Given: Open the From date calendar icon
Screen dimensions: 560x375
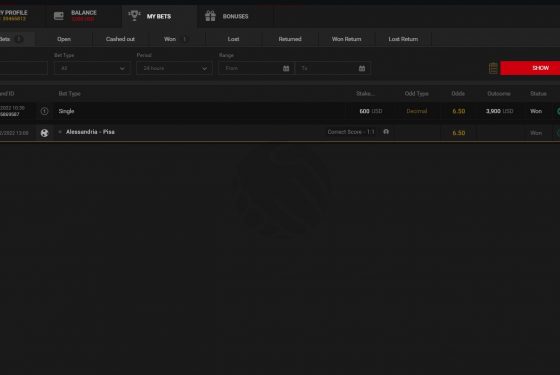Looking at the screenshot, I should tap(286, 68).
